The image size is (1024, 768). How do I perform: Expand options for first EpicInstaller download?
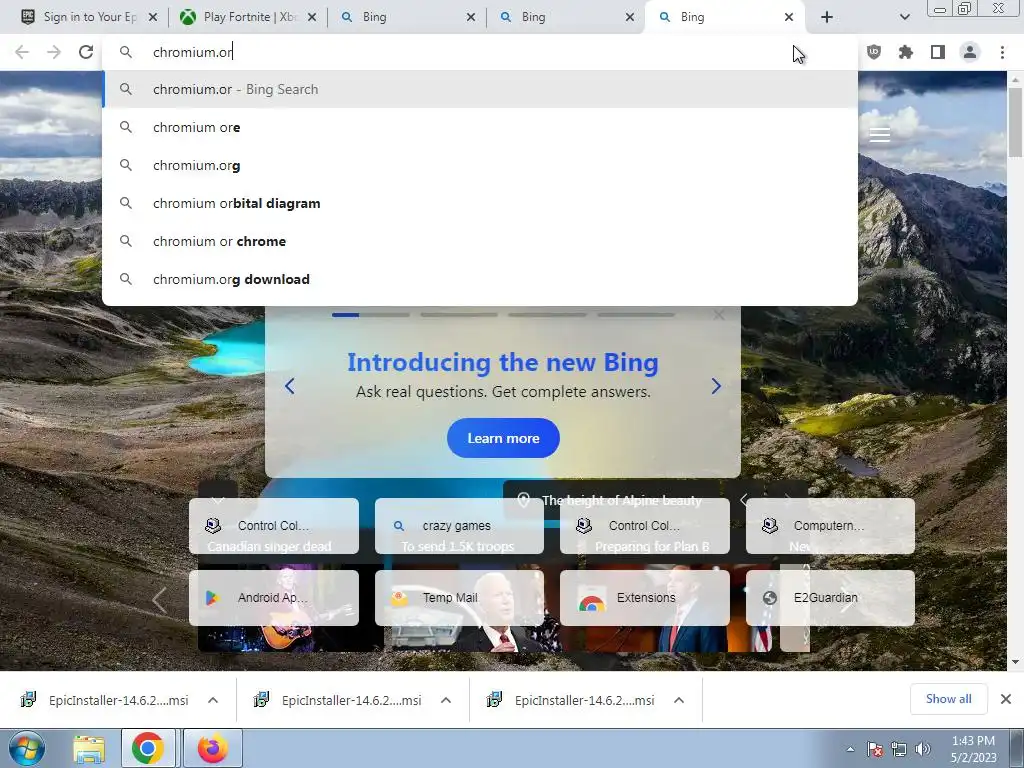213,700
